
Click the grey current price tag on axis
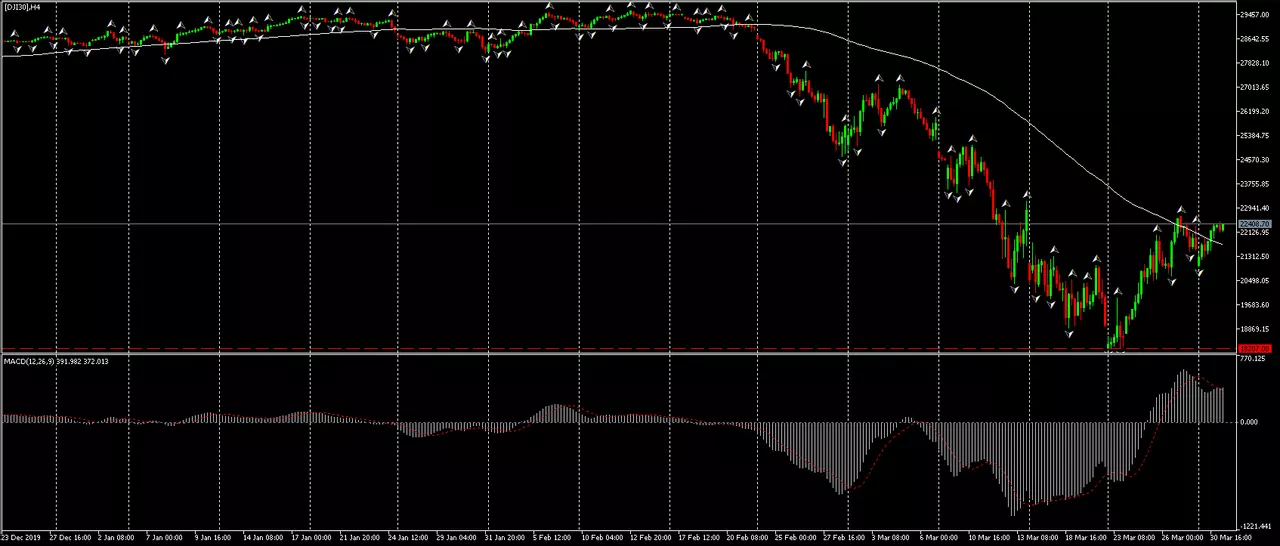1254,224
